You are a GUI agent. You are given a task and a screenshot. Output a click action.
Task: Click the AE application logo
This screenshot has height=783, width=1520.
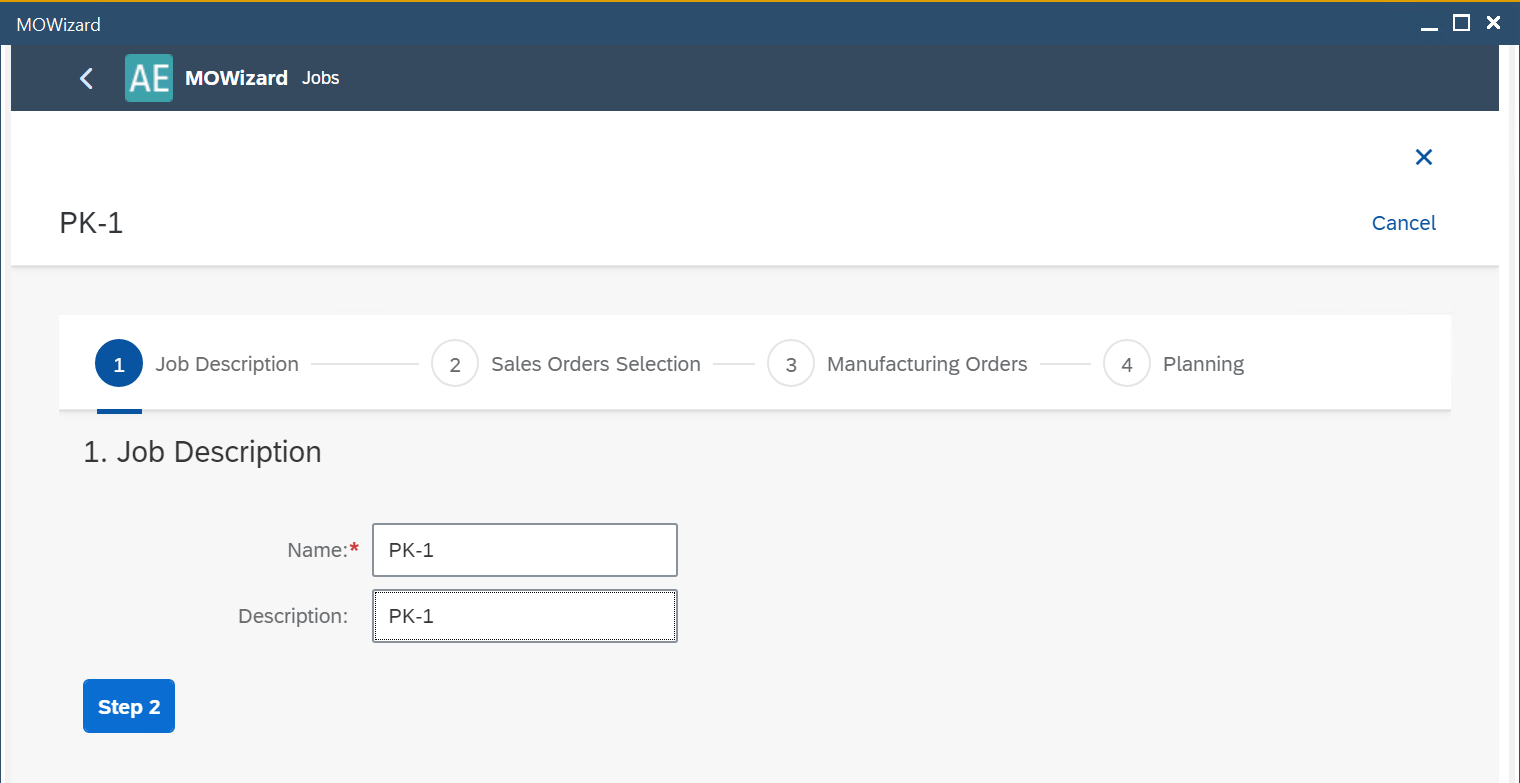pyautogui.click(x=148, y=78)
